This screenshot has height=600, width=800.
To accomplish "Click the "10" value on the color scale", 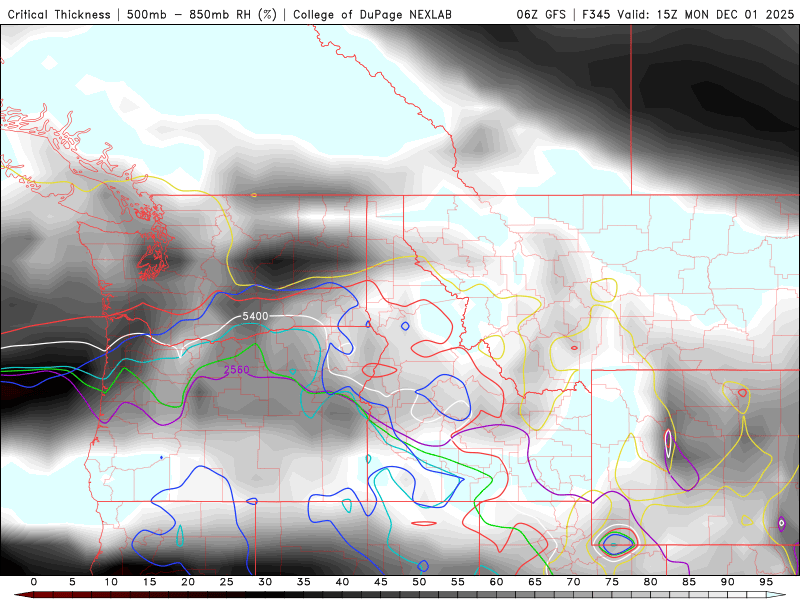I will [x=111, y=582].
